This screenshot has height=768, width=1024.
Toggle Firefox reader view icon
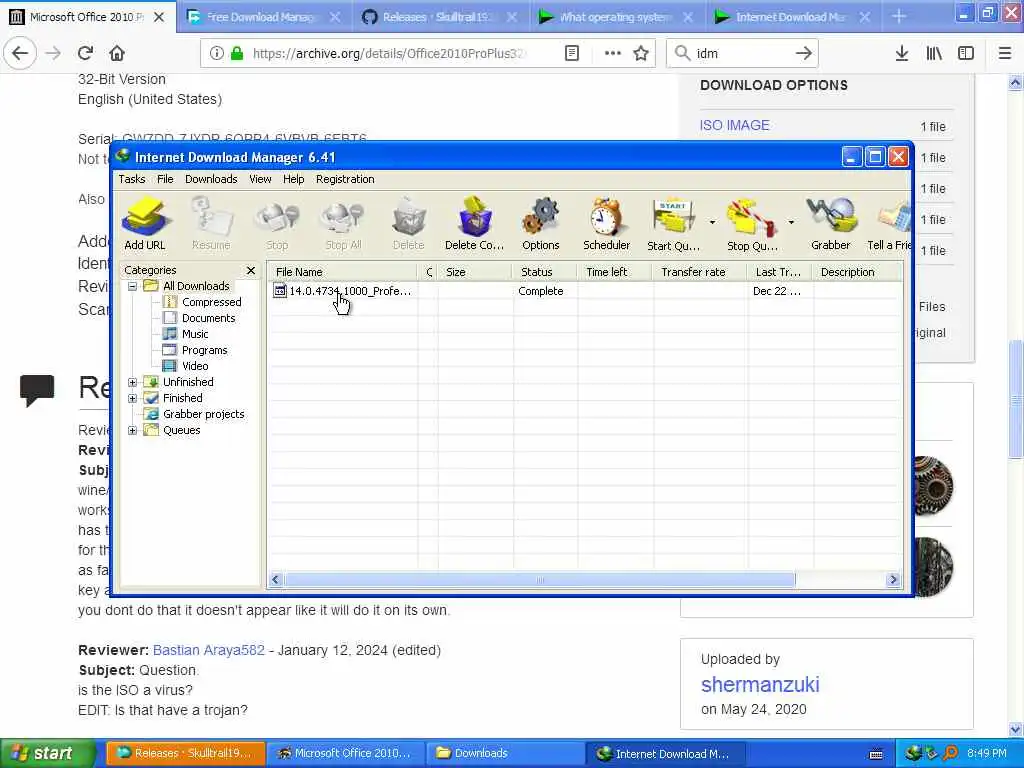pos(572,54)
